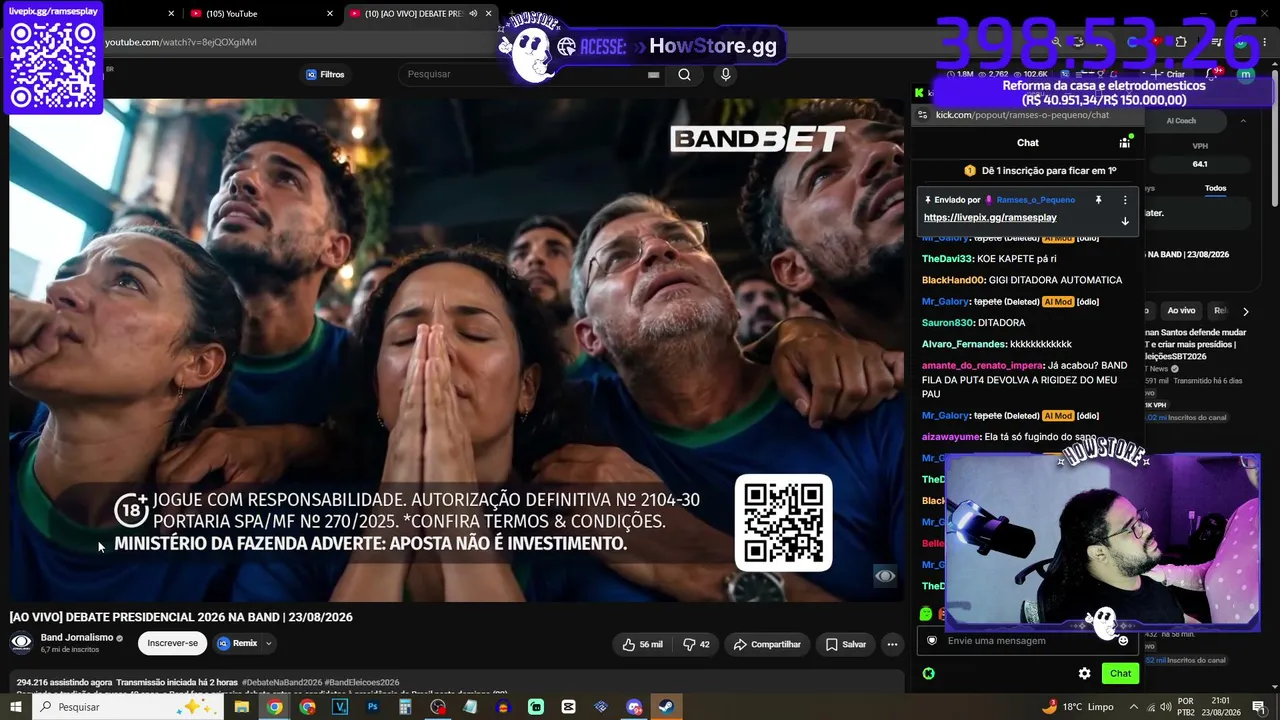Select the Todos tab in the background panel
This screenshot has width=1280, height=720.
click(1215, 188)
